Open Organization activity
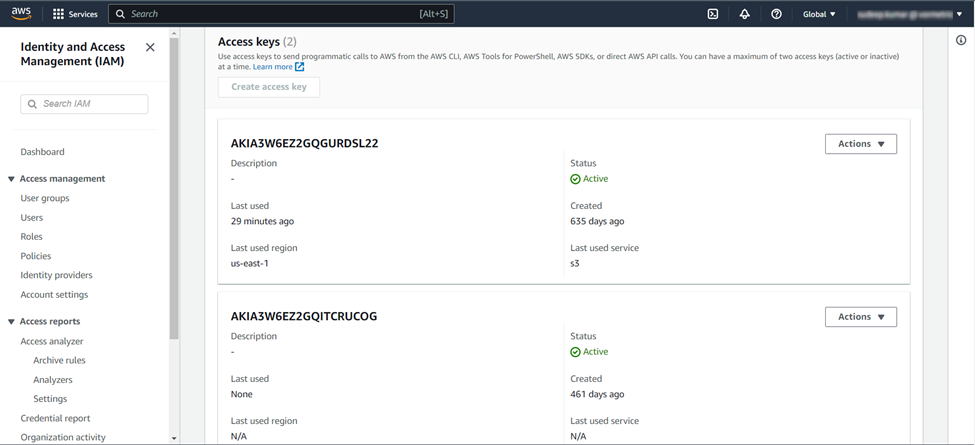This screenshot has height=445, width=975. (x=63, y=438)
